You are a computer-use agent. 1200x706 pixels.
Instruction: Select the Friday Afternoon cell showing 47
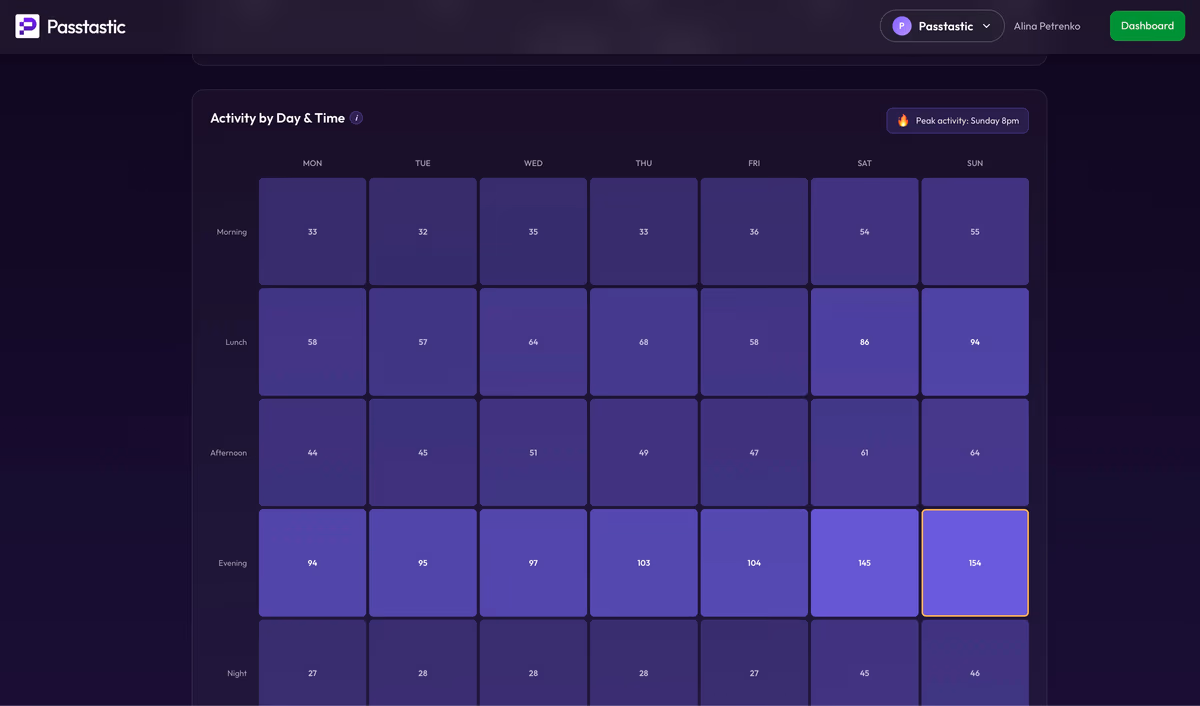pyautogui.click(x=754, y=453)
